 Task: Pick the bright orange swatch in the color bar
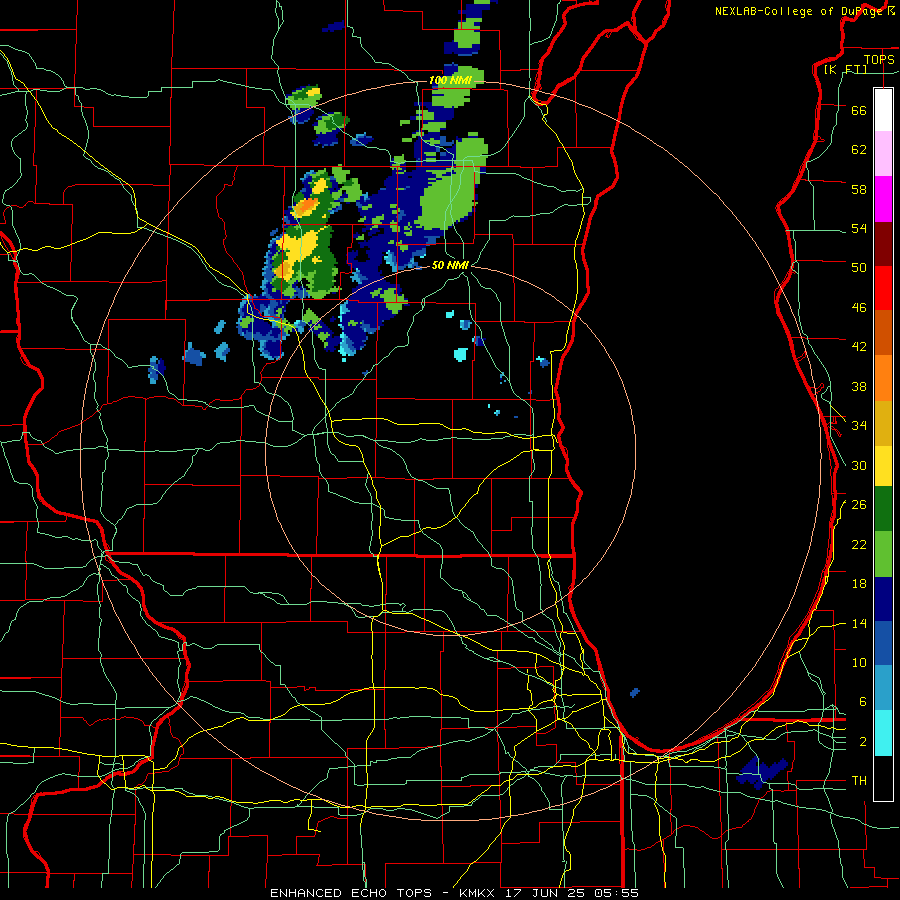tap(883, 378)
